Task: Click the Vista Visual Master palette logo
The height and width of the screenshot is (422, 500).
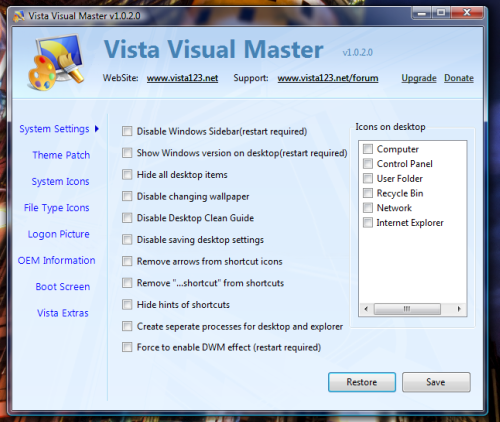Action: (x=56, y=62)
